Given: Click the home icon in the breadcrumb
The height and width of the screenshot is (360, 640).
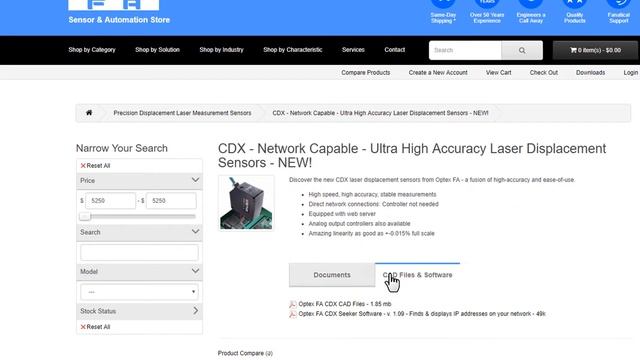Looking at the screenshot, I should [89, 113].
